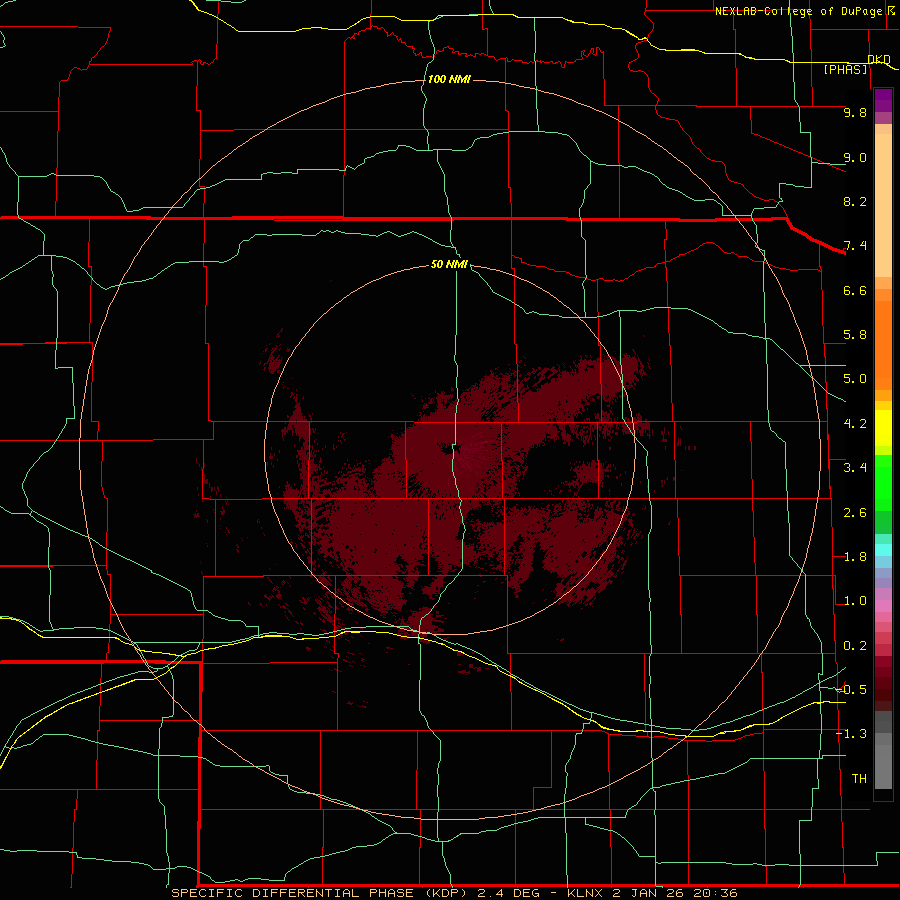Image resolution: width=900 pixels, height=900 pixels.
Task: Click the 8.2 value on the color scale
Action: coord(855,201)
